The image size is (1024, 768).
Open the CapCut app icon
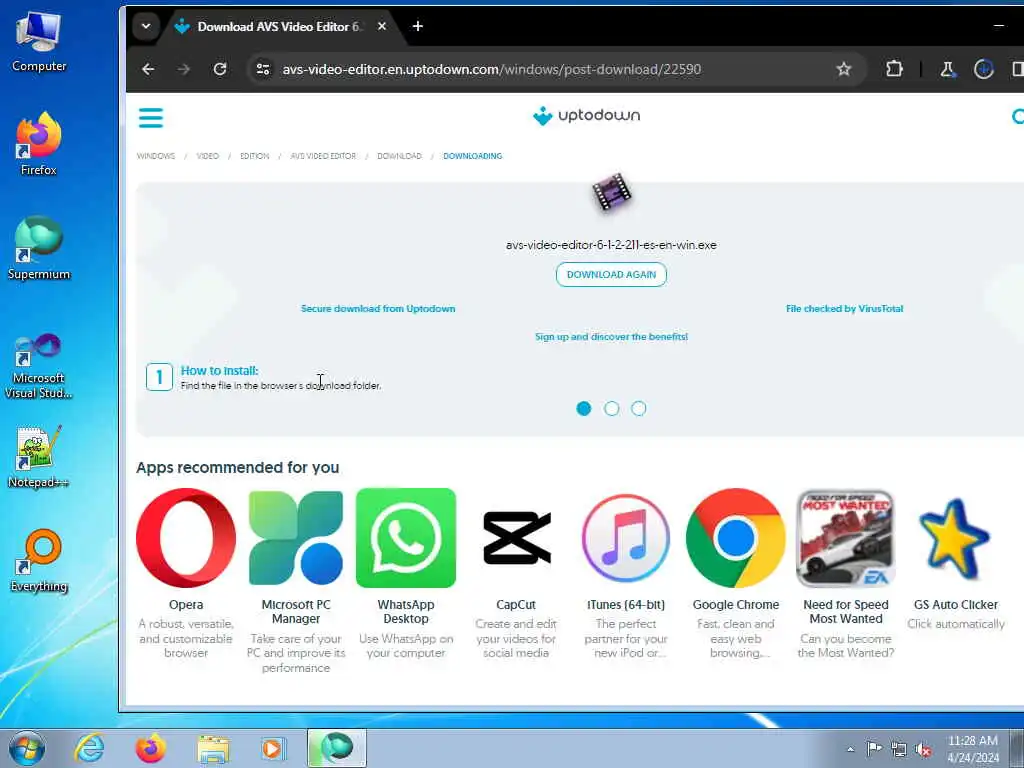(516, 537)
